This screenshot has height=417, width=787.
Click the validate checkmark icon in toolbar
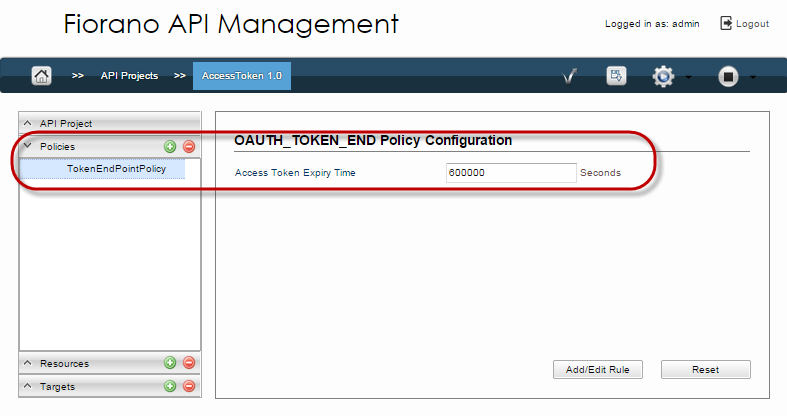[569, 76]
